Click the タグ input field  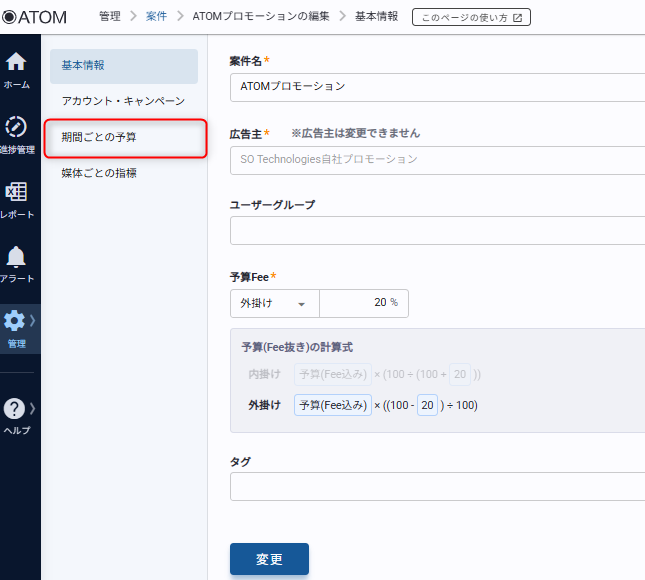437,486
